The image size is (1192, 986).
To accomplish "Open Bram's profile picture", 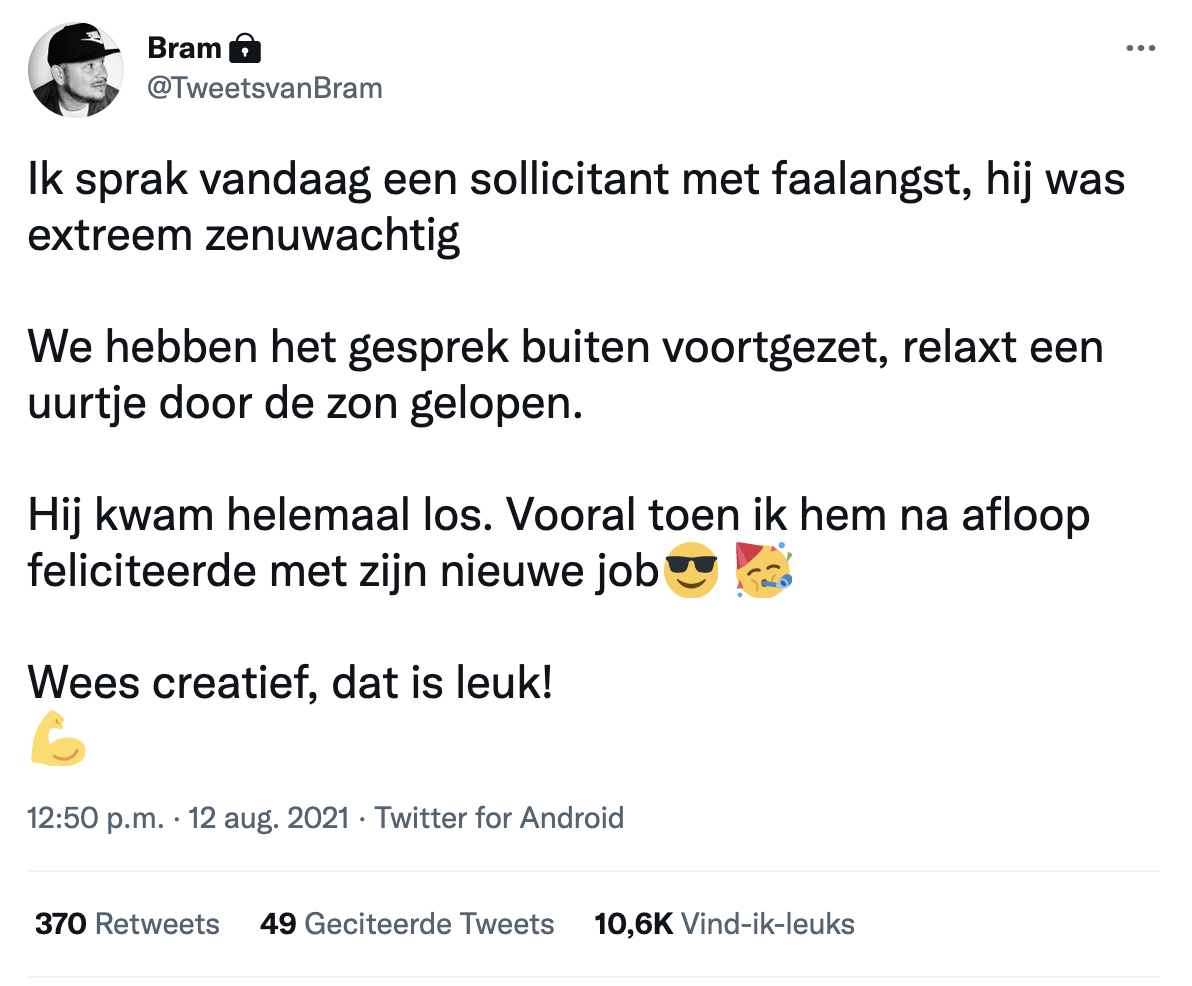I will 78,70.
